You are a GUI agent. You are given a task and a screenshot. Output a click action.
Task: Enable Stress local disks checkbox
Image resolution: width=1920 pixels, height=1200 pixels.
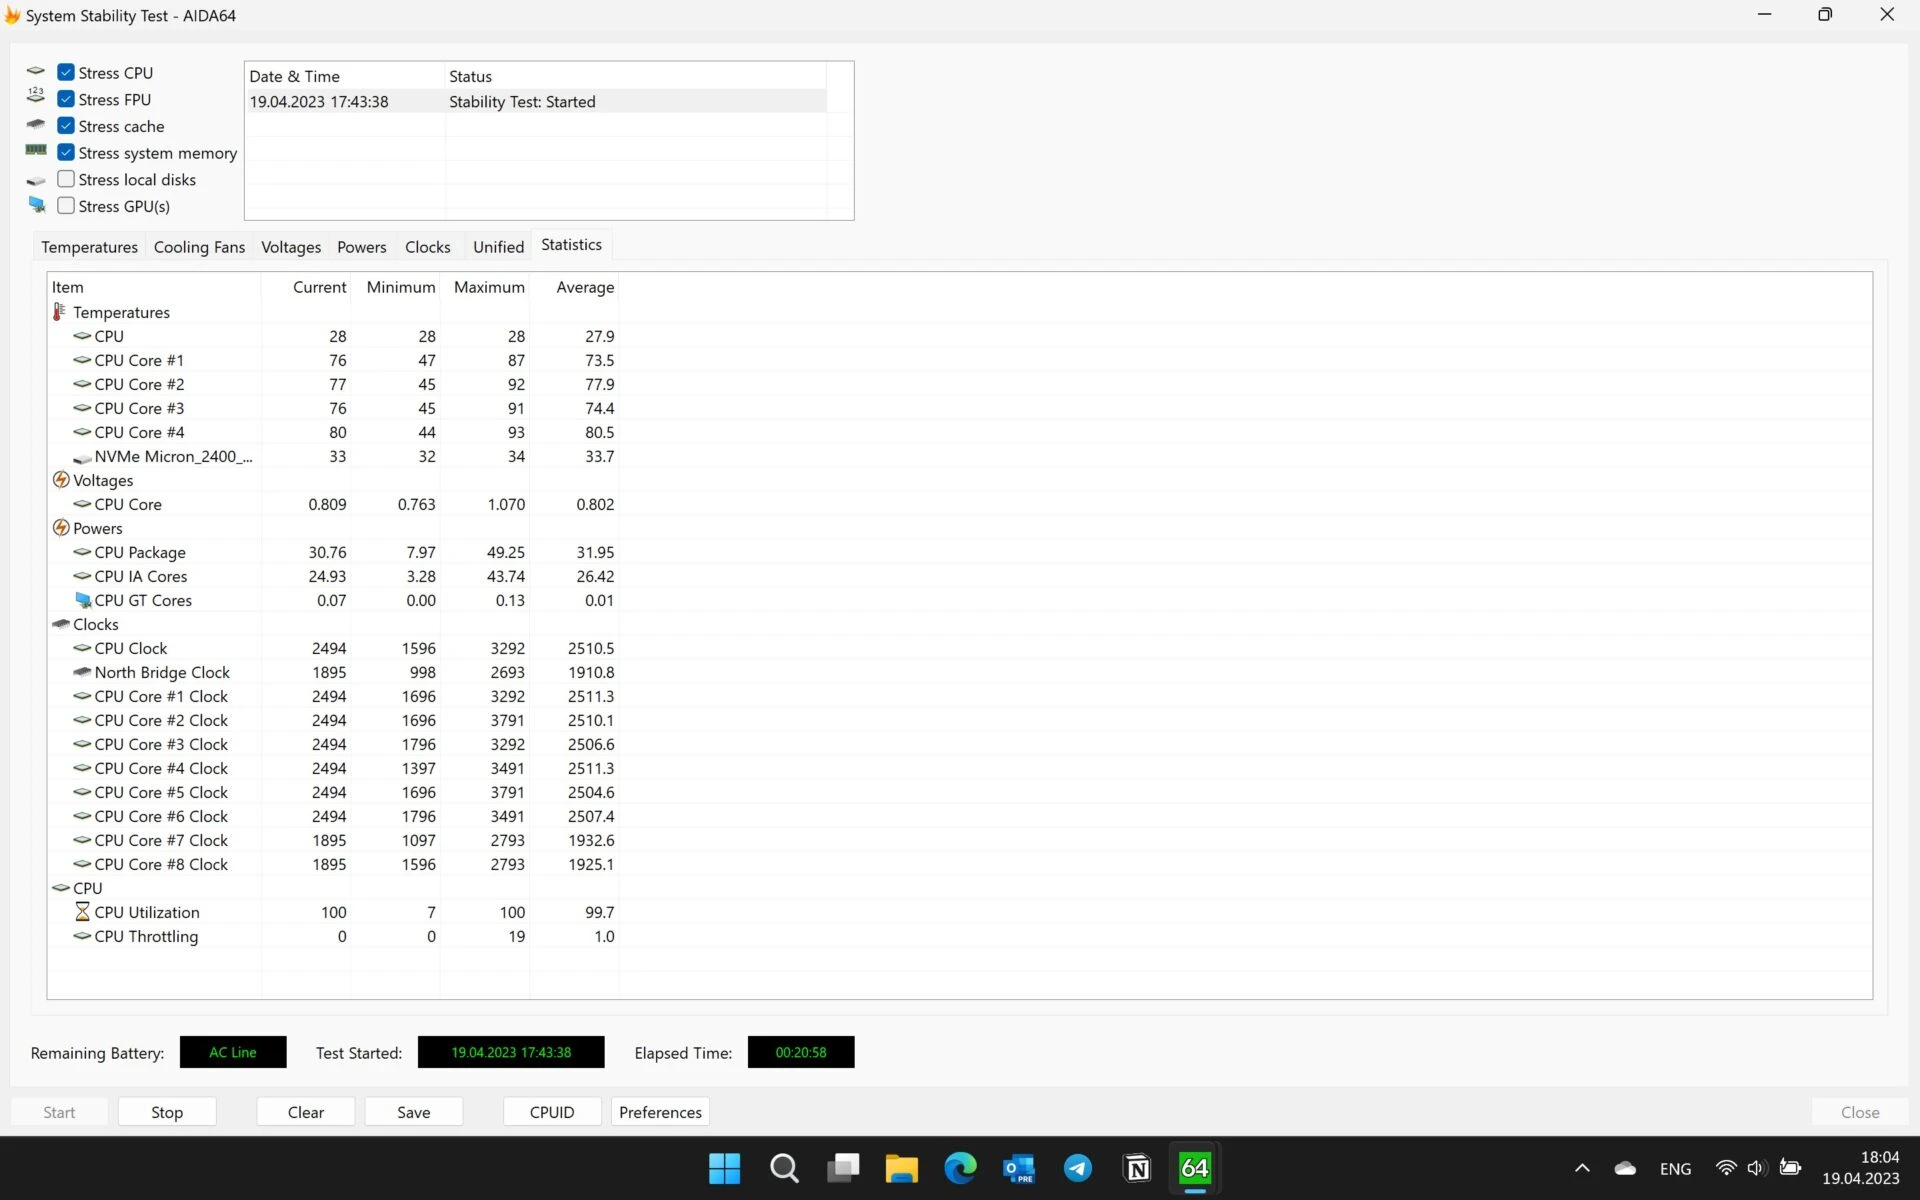[x=66, y=179]
